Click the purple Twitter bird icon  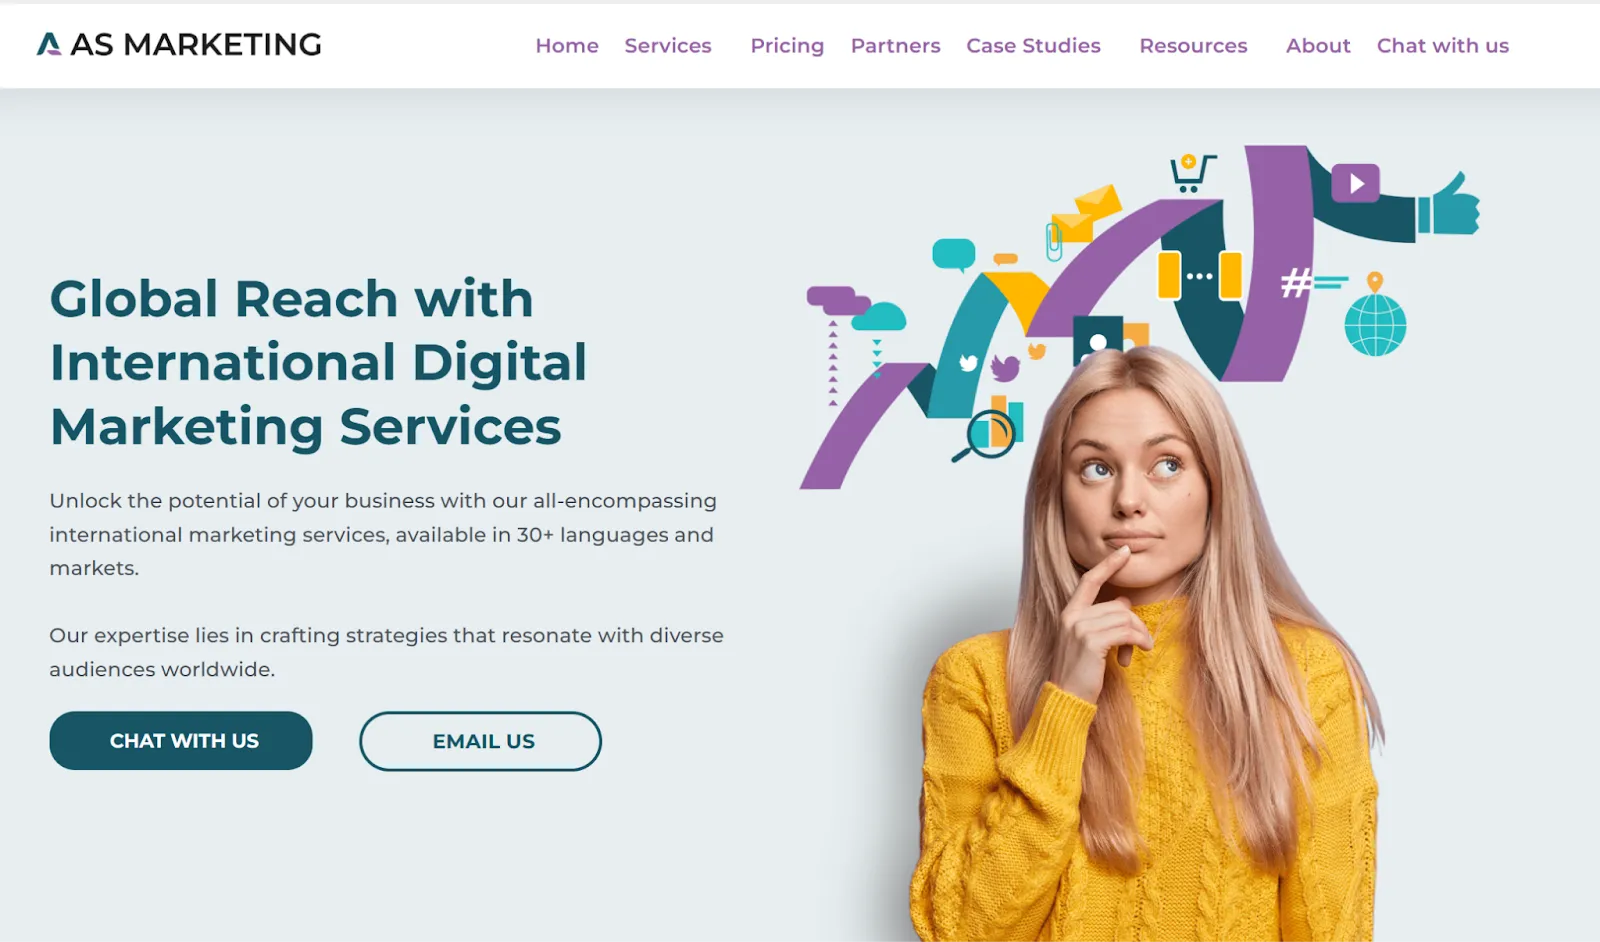click(1005, 367)
